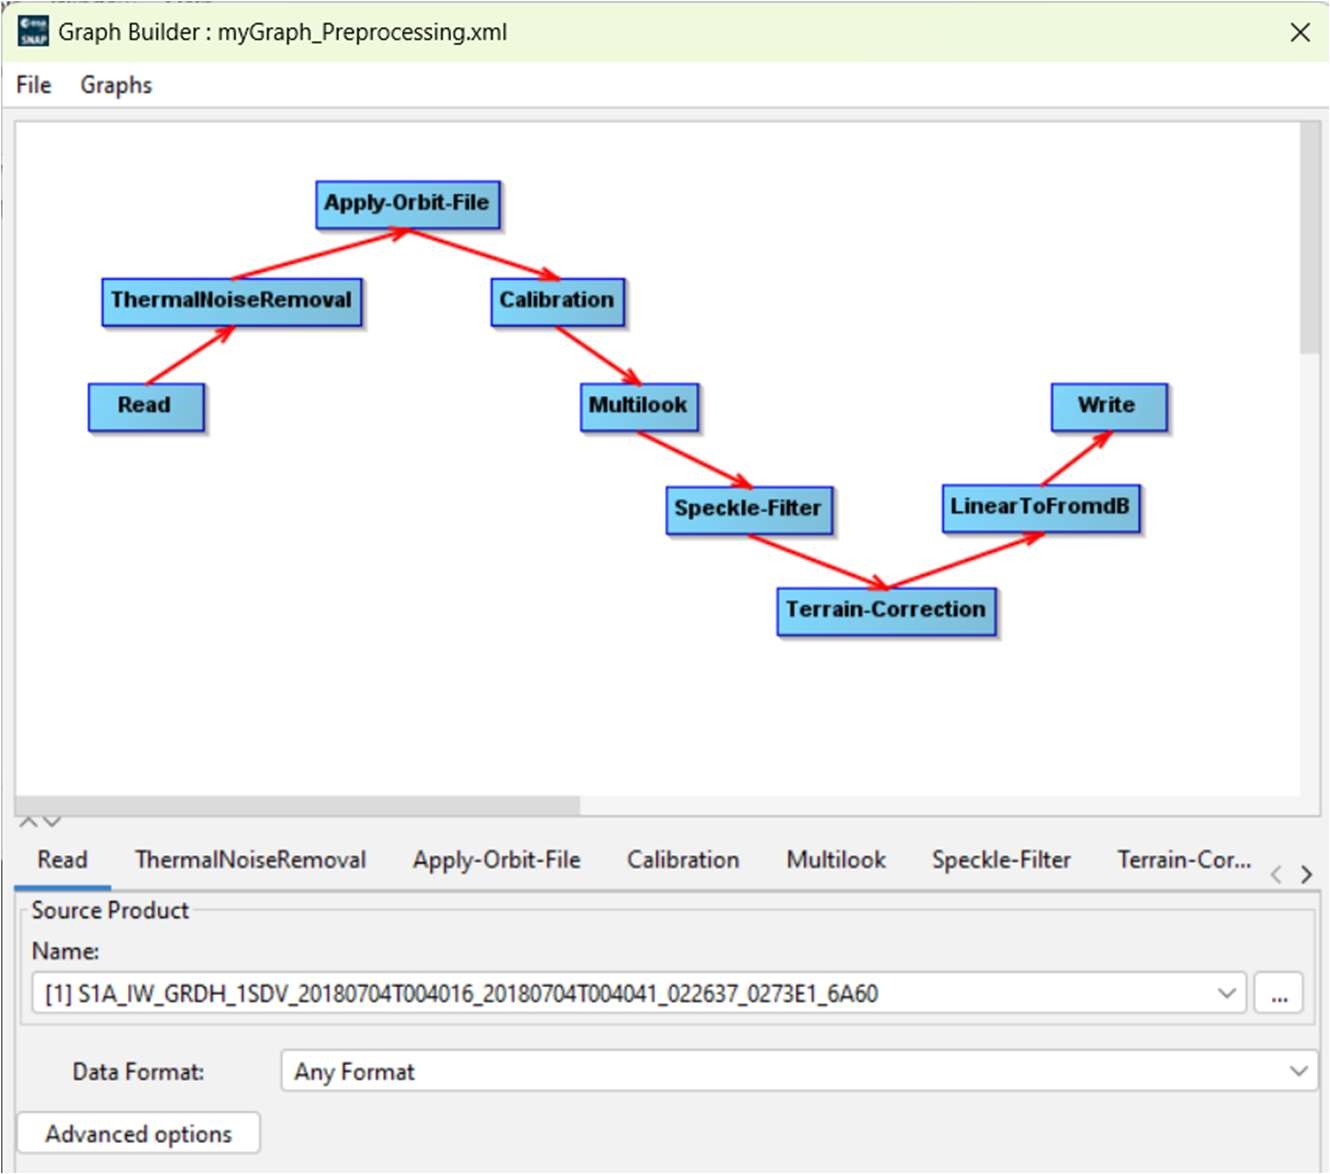The width and height of the screenshot is (1330, 1174).
Task: Open the Graphs menu
Action: (116, 85)
